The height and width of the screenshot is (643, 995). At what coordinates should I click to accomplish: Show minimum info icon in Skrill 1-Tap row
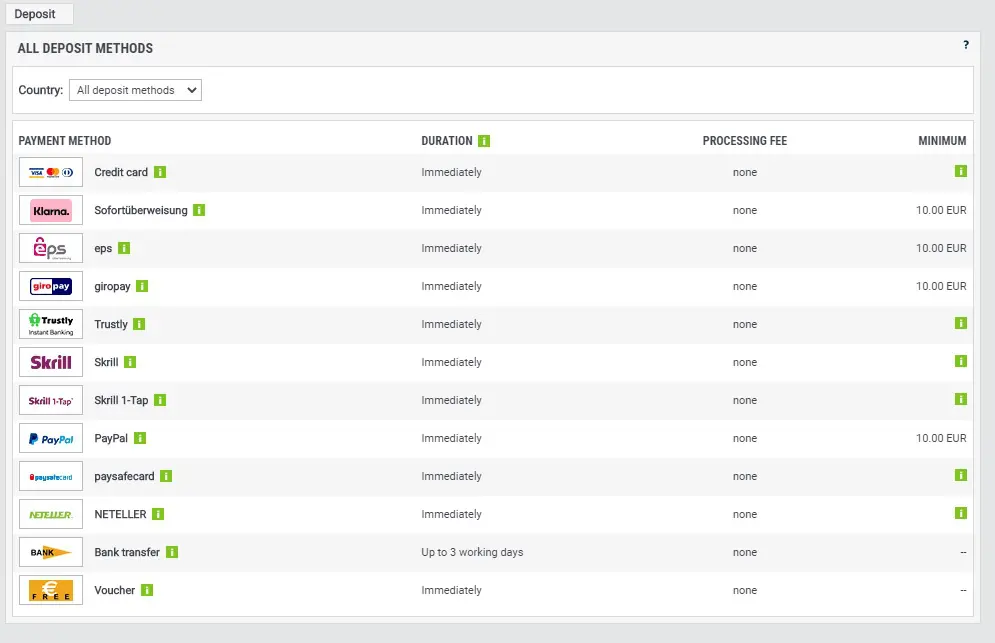[961, 399]
